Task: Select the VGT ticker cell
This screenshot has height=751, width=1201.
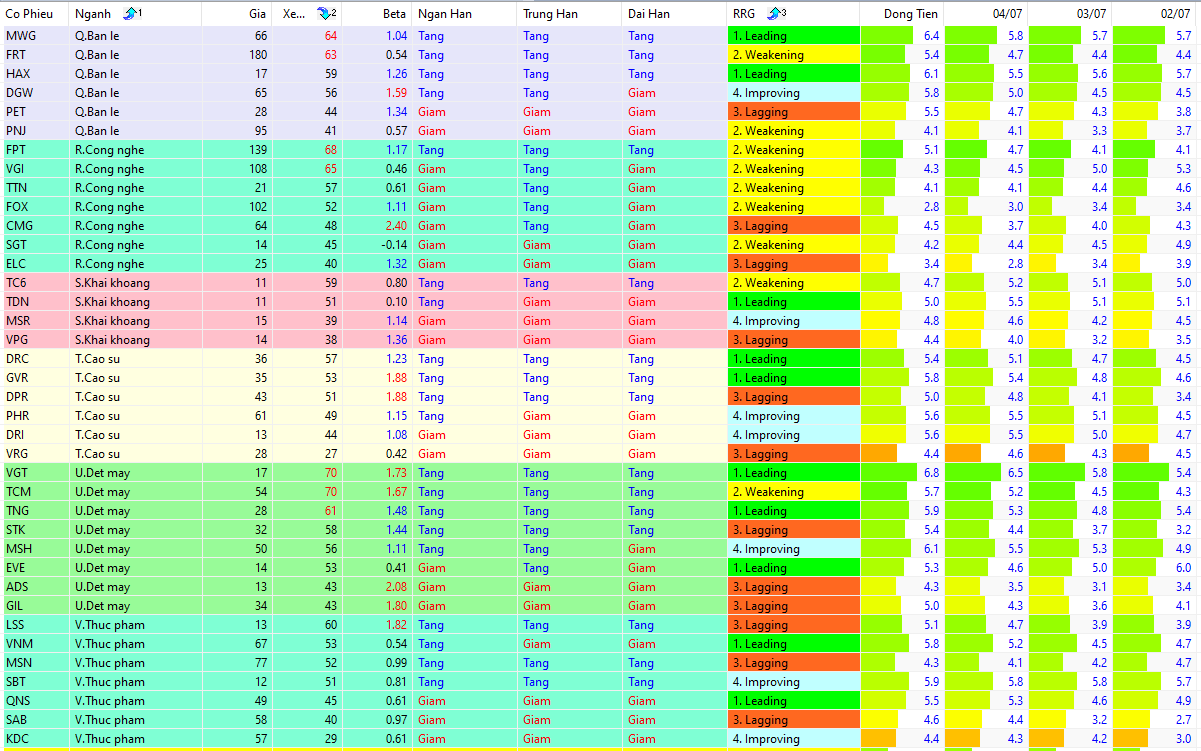Action: pyautogui.click(x=35, y=473)
